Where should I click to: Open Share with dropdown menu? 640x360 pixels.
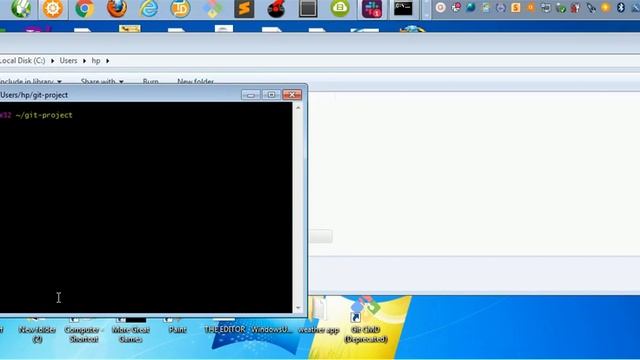coord(102,82)
